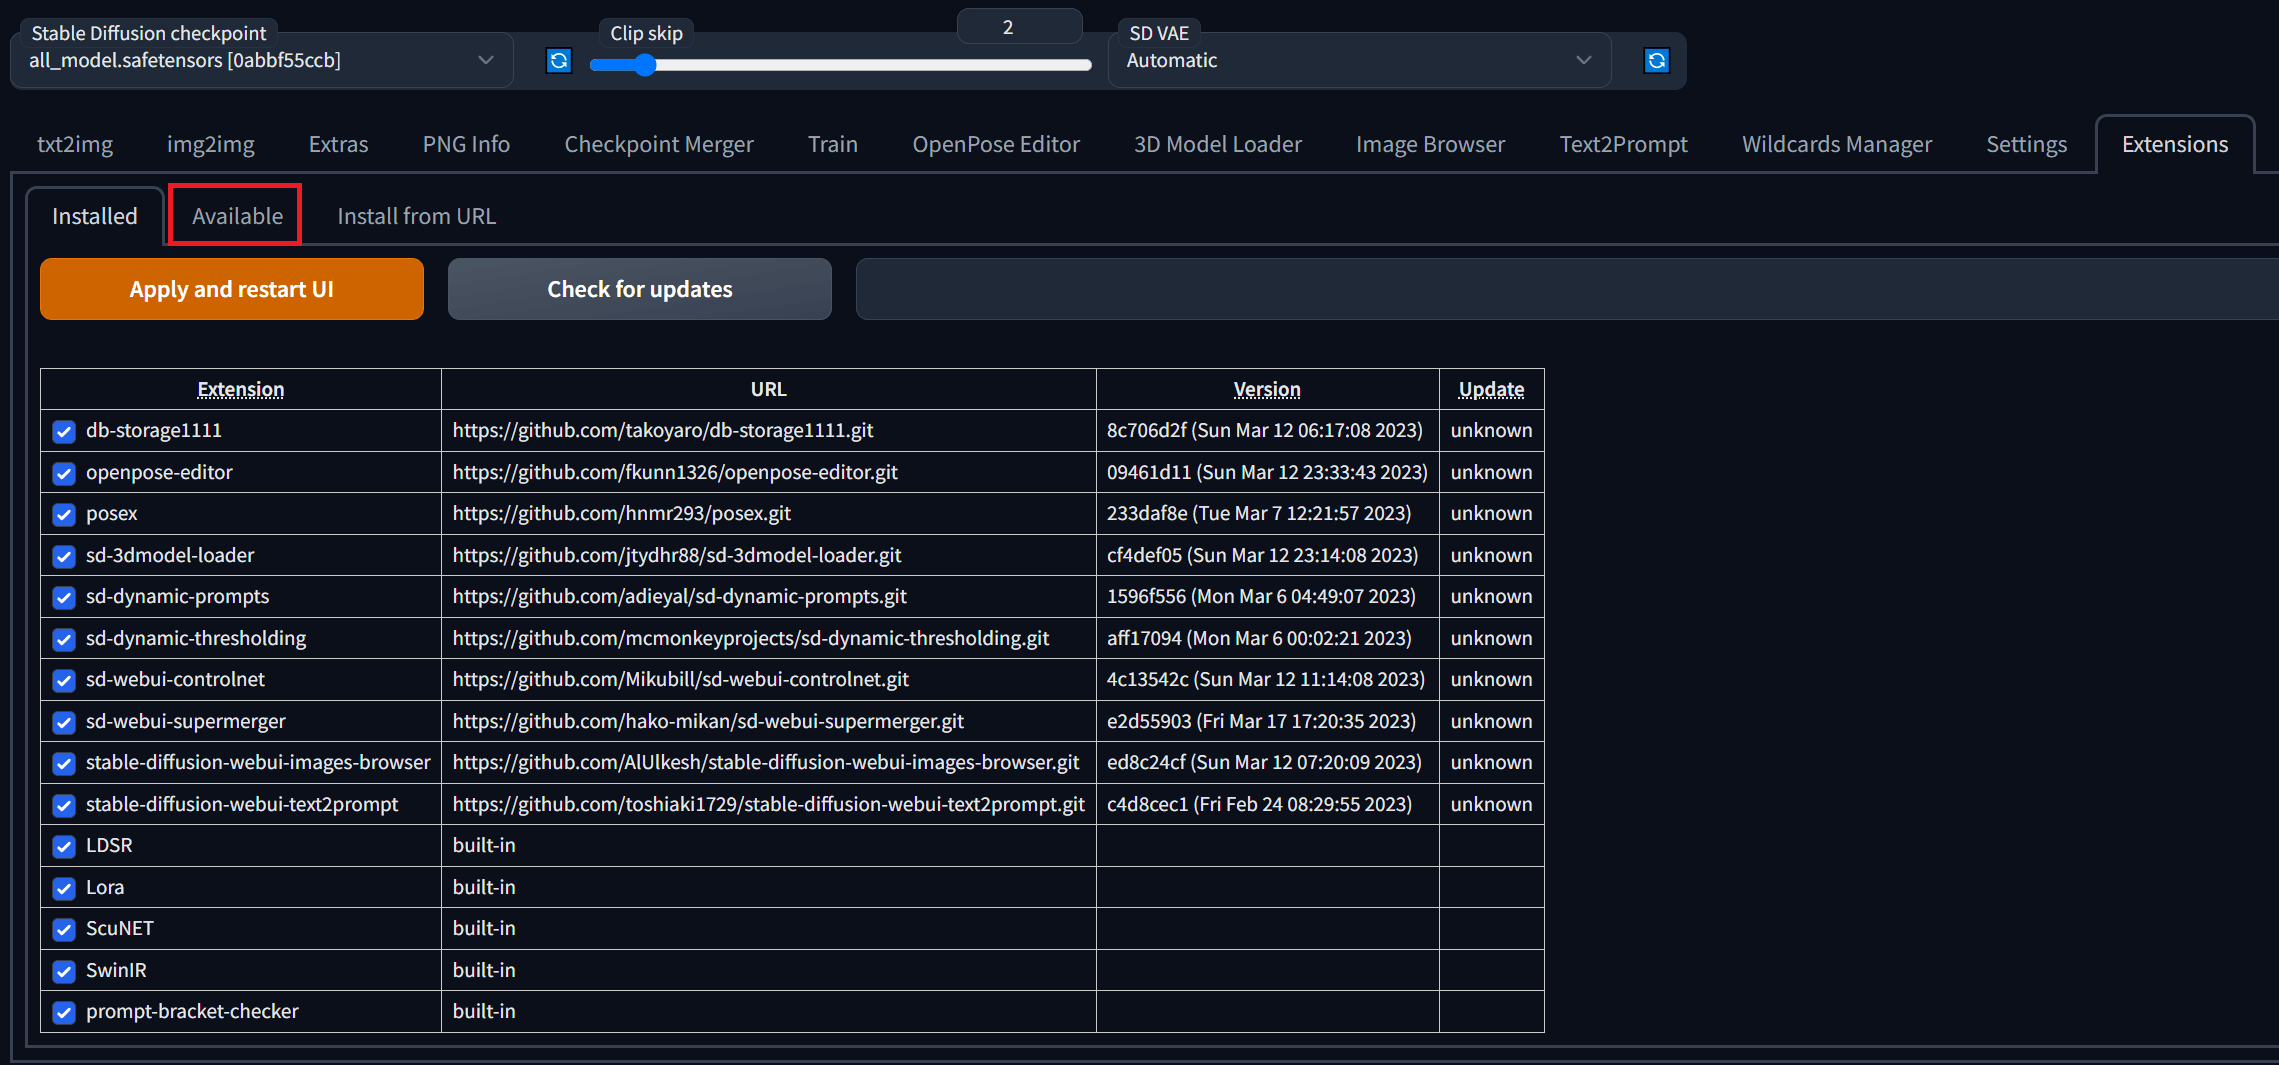Switch to the txt2img tab

[x=75, y=144]
